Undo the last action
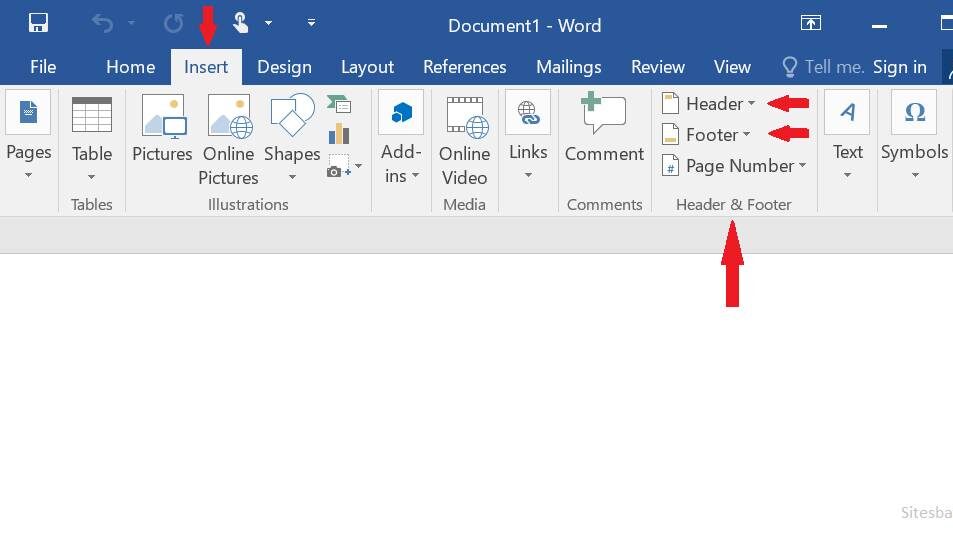 (102, 24)
